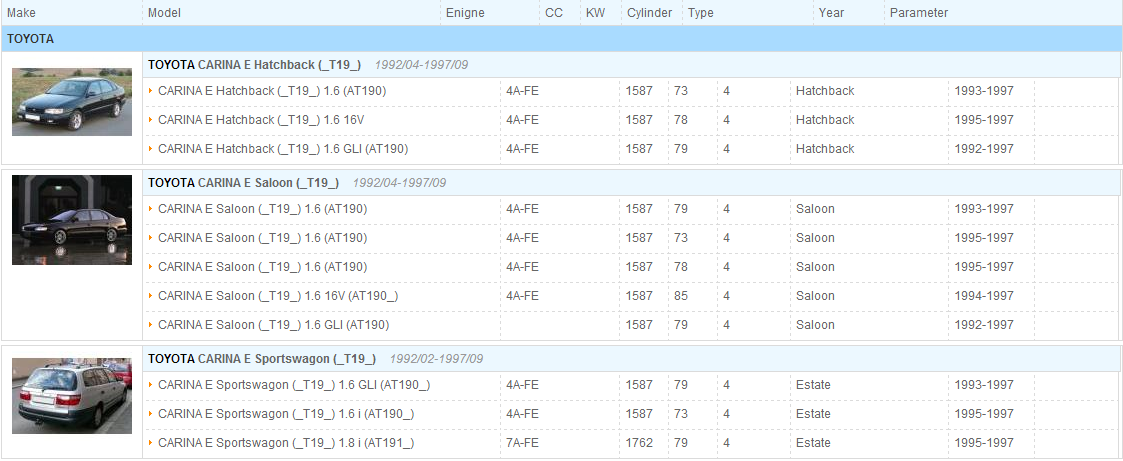Click the arrow bullet beside Saloon 1.6 GLI

pos(151,324)
